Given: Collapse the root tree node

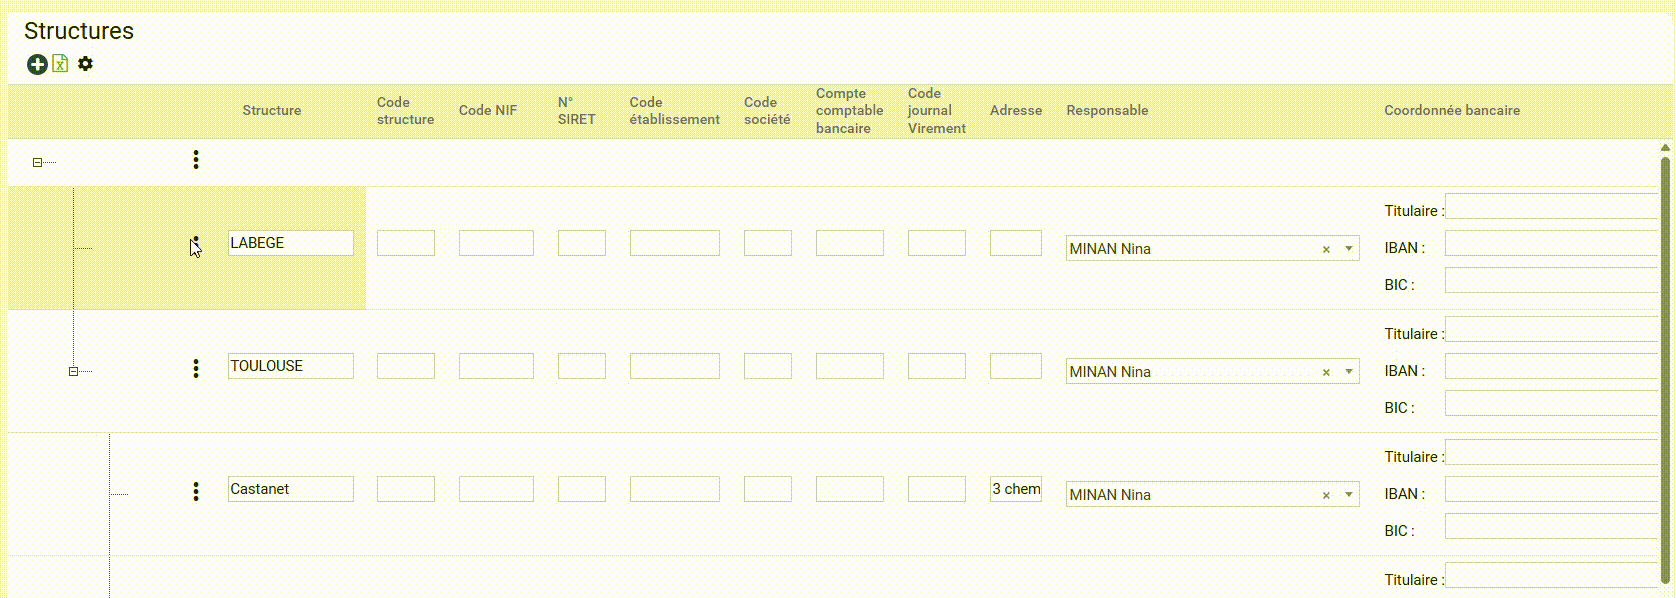Looking at the screenshot, I should click(37, 162).
